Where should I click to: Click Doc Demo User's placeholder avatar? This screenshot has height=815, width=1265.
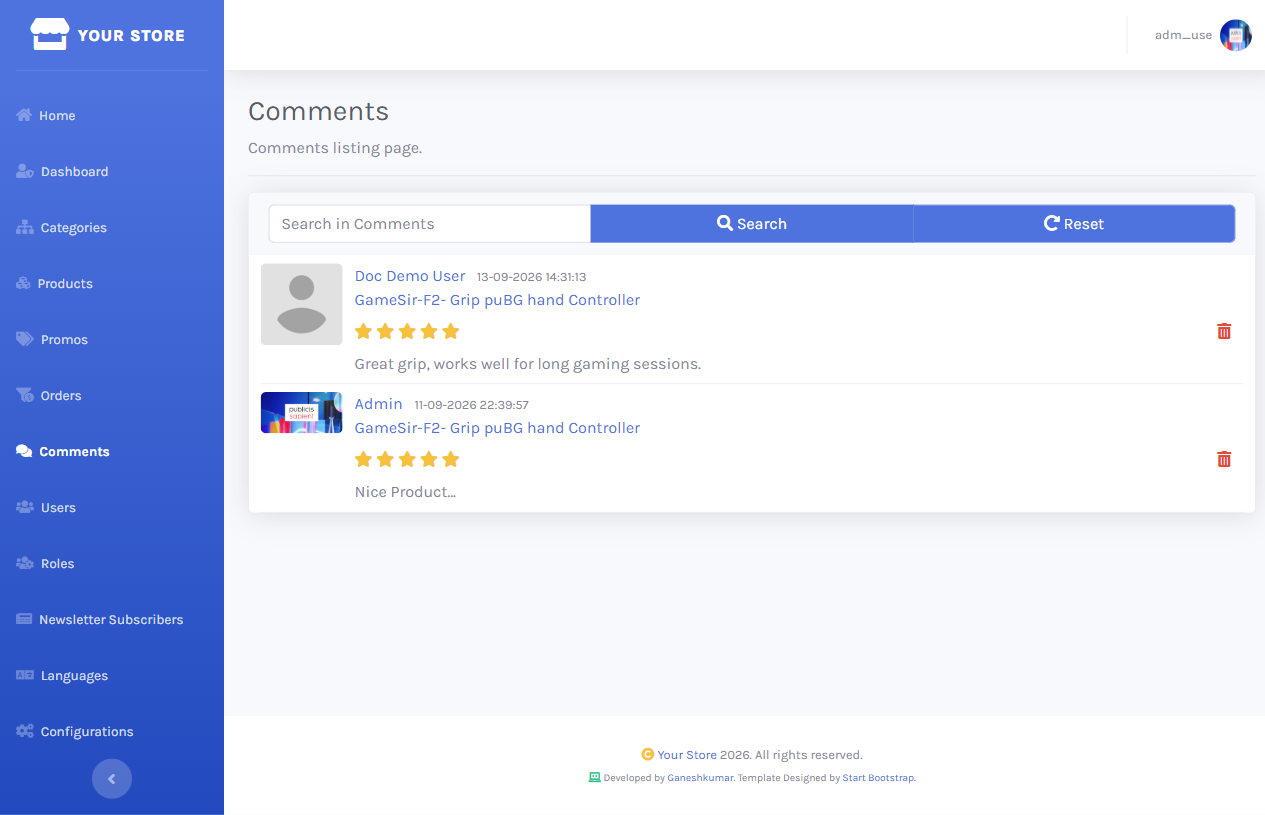coord(302,304)
